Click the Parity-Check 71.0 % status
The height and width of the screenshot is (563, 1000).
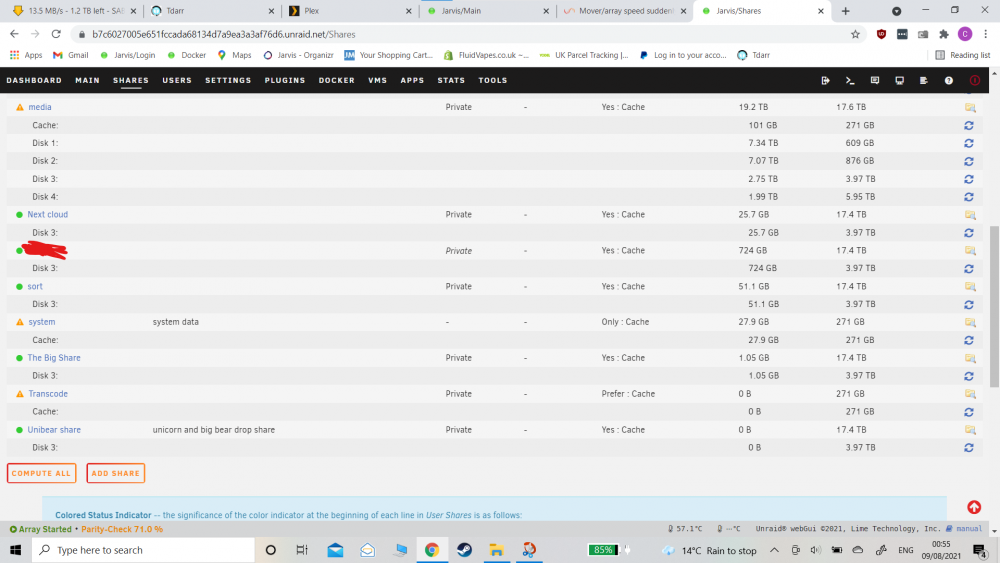point(122,529)
